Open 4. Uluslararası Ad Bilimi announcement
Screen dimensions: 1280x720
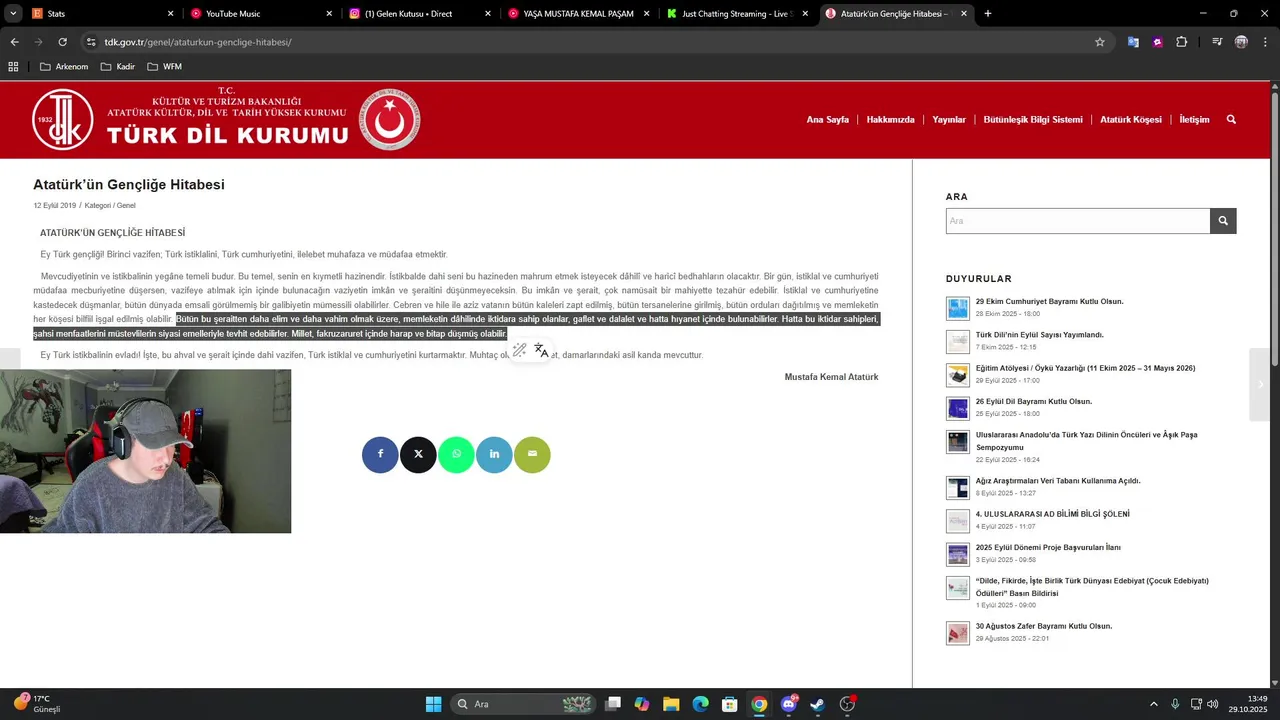tap(1052, 514)
